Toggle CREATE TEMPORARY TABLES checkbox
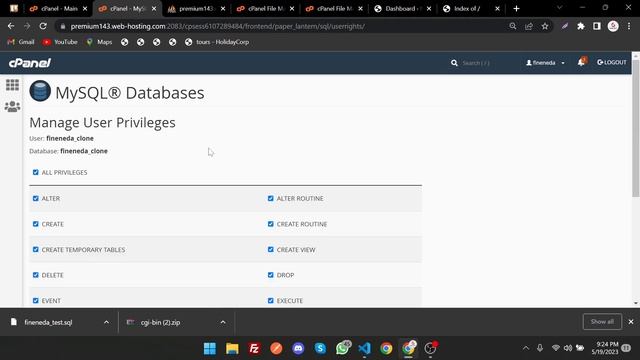 coord(36,249)
